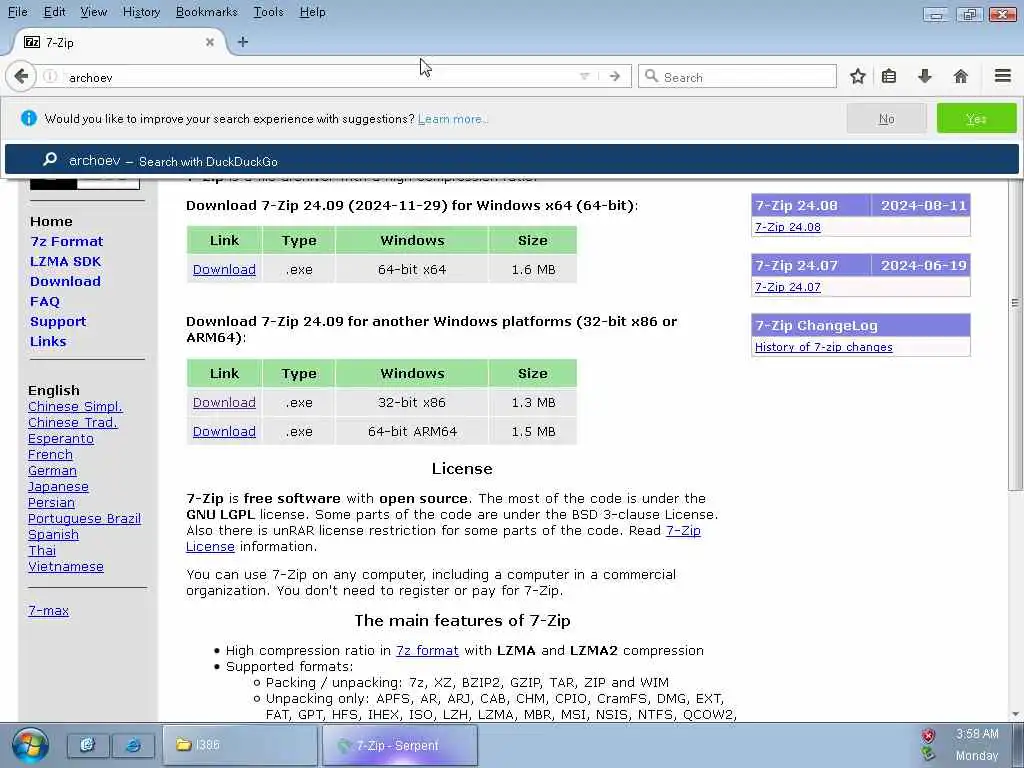The height and width of the screenshot is (768, 1024).
Task: Switch to 7-Zip - Serpent taskbar button
Action: [x=400, y=745]
